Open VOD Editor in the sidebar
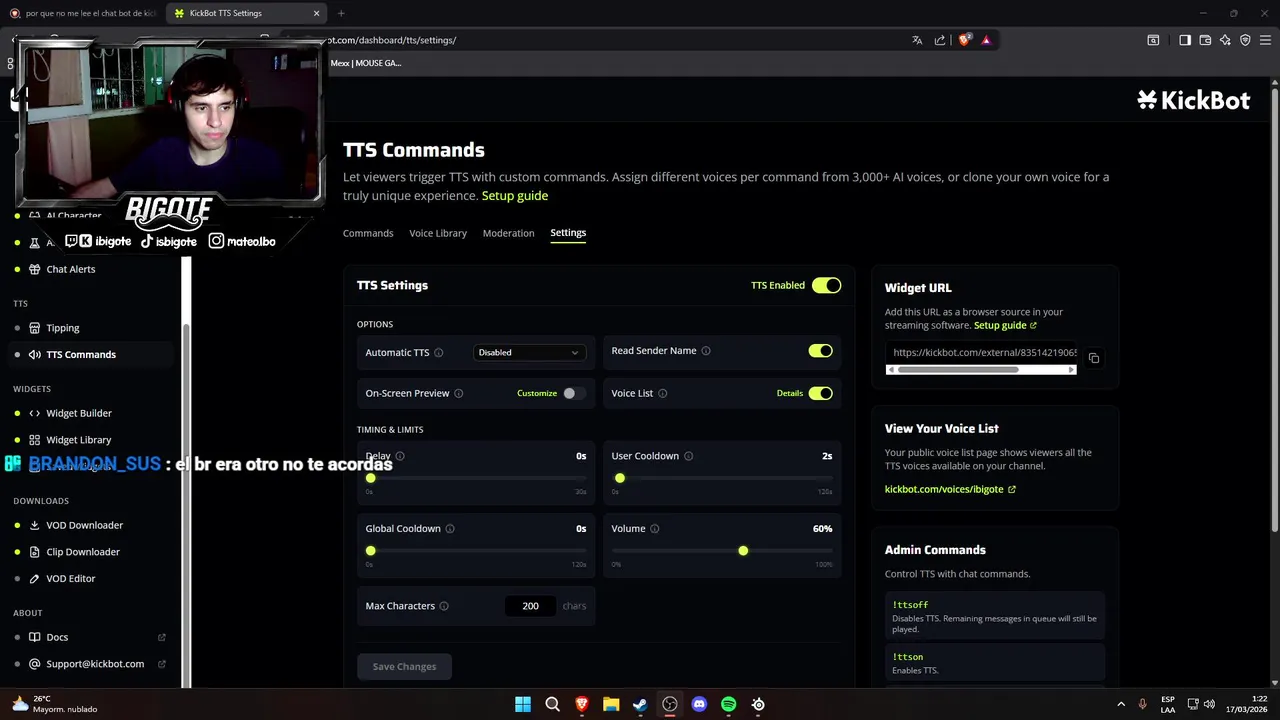1280x720 pixels. tap(70, 578)
